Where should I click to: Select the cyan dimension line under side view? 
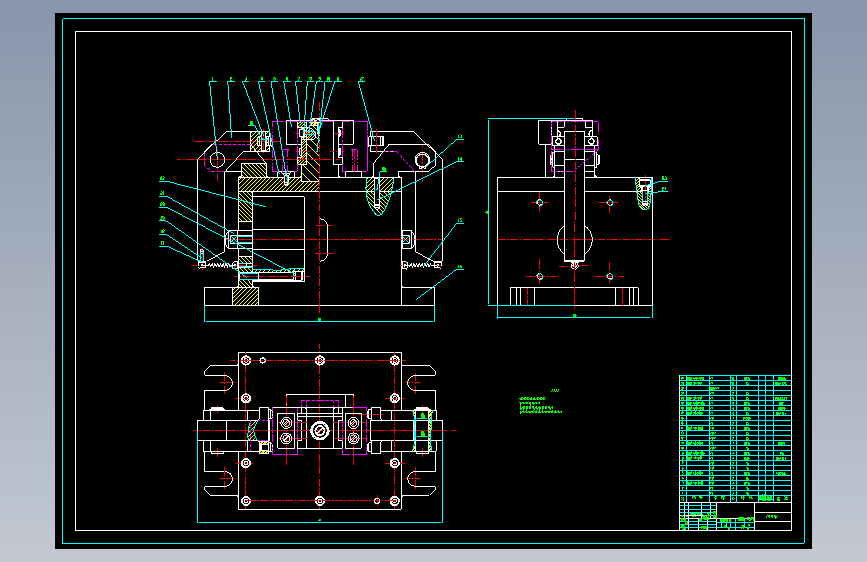click(x=574, y=318)
